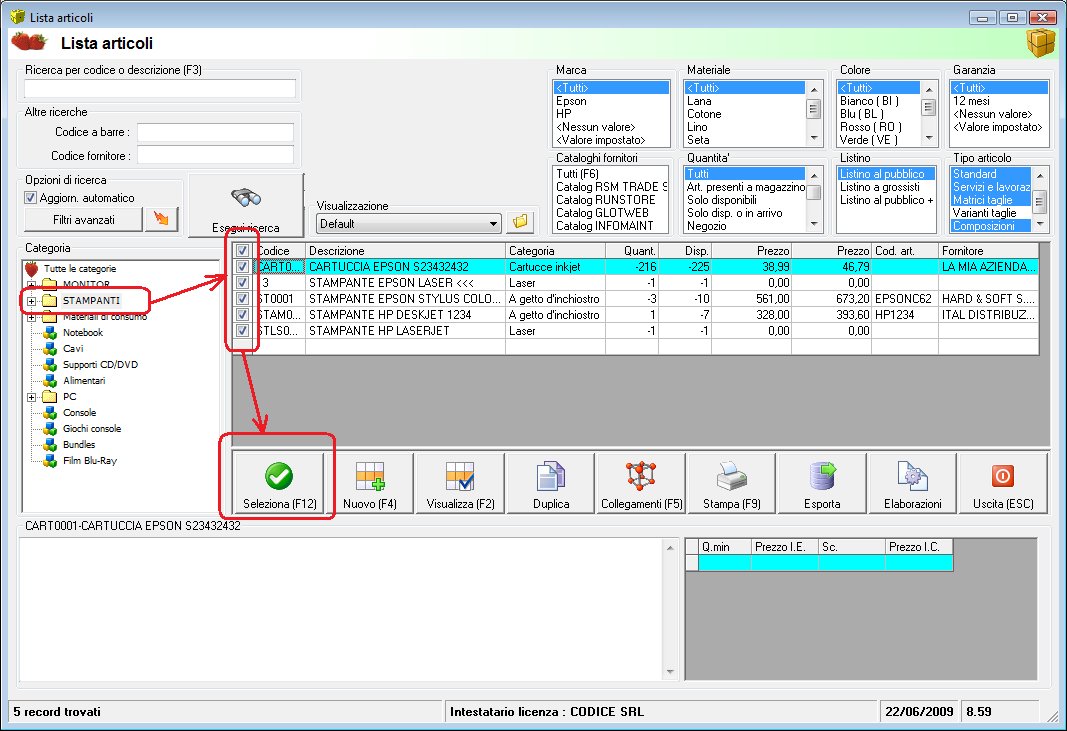Toggle the select-all checkbox in grid header

point(242,250)
